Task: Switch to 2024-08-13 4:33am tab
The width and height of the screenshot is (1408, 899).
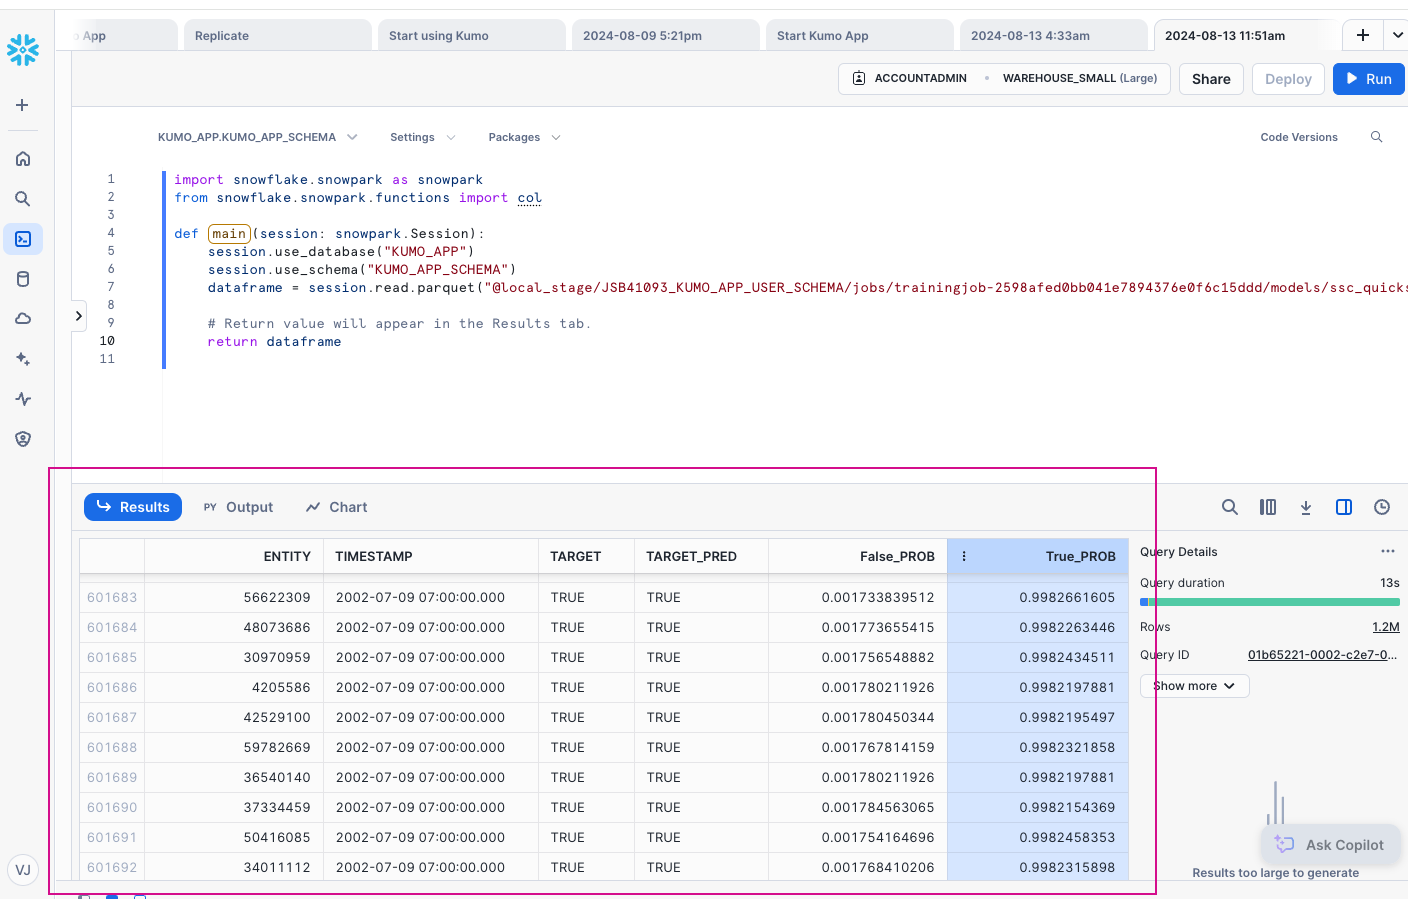Action: [x=1053, y=35]
